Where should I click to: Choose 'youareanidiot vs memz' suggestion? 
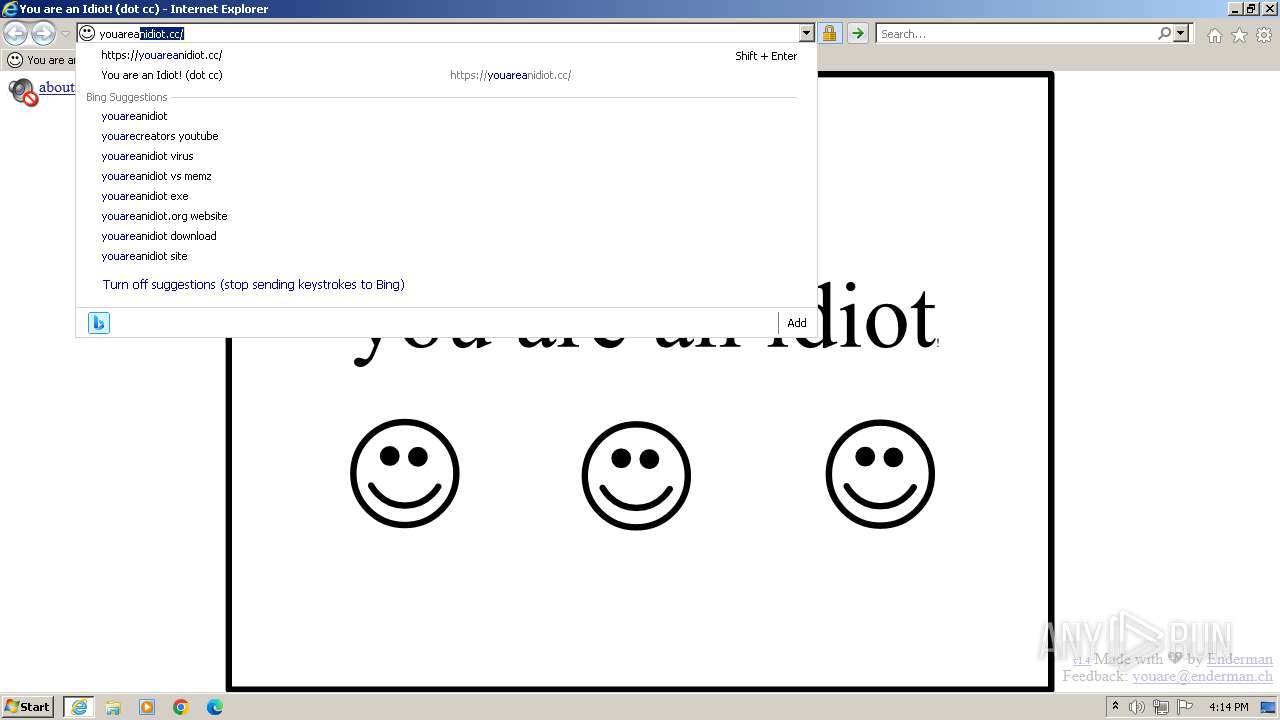[x=446, y=176]
